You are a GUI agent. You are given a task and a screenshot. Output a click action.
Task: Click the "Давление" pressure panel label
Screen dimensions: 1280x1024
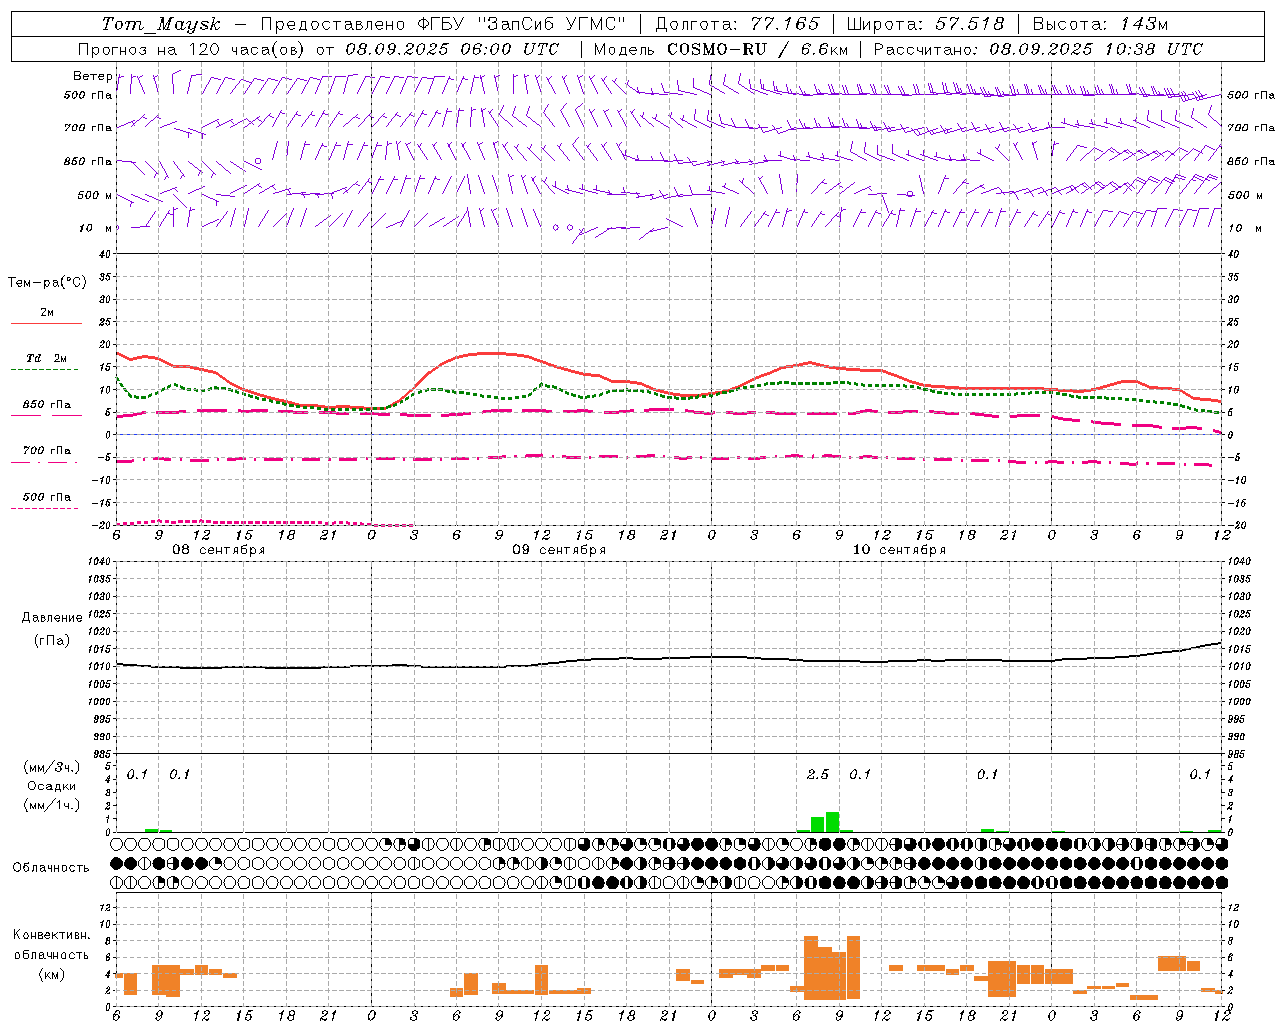52,618
